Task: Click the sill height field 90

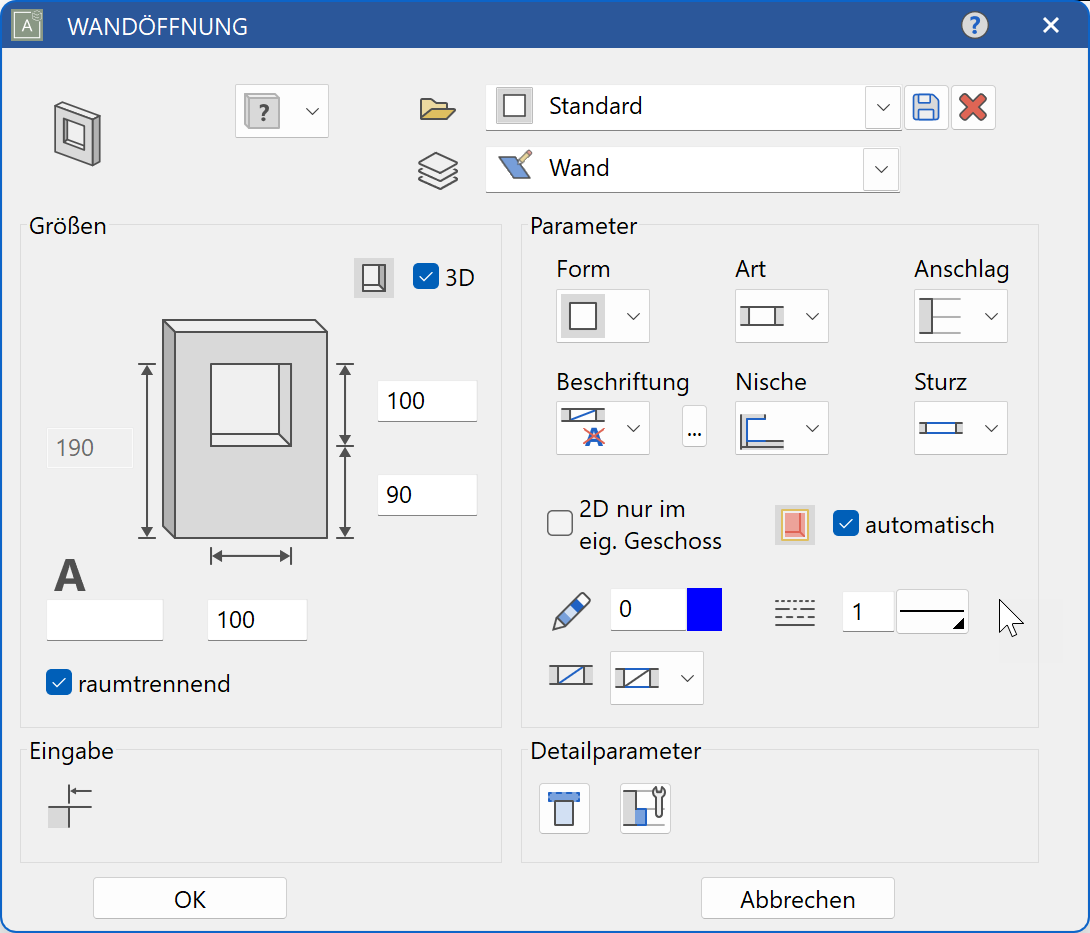Action: pyautogui.click(x=428, y=495)
